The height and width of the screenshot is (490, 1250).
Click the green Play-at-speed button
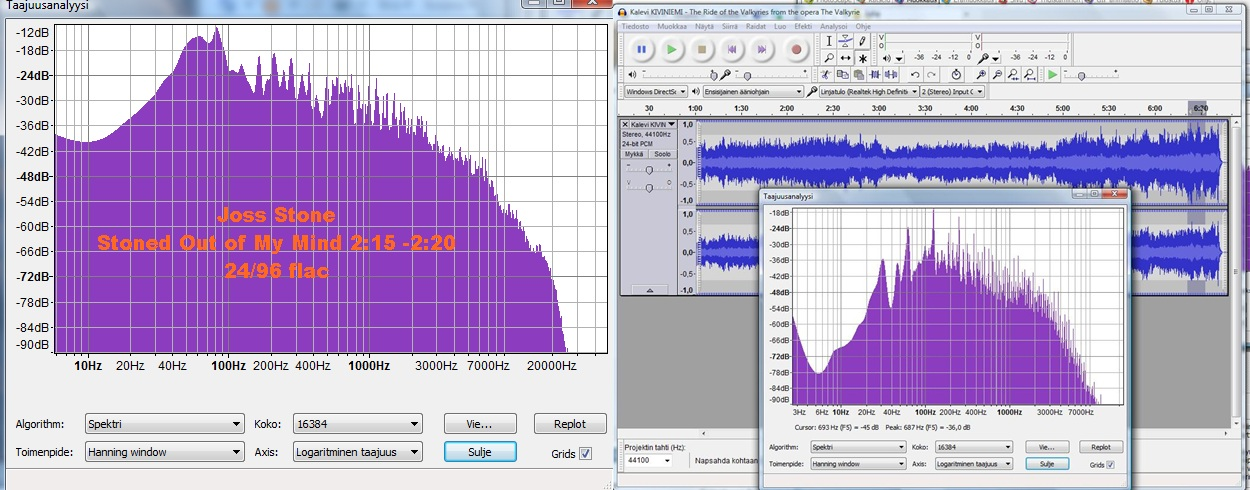1052,75
